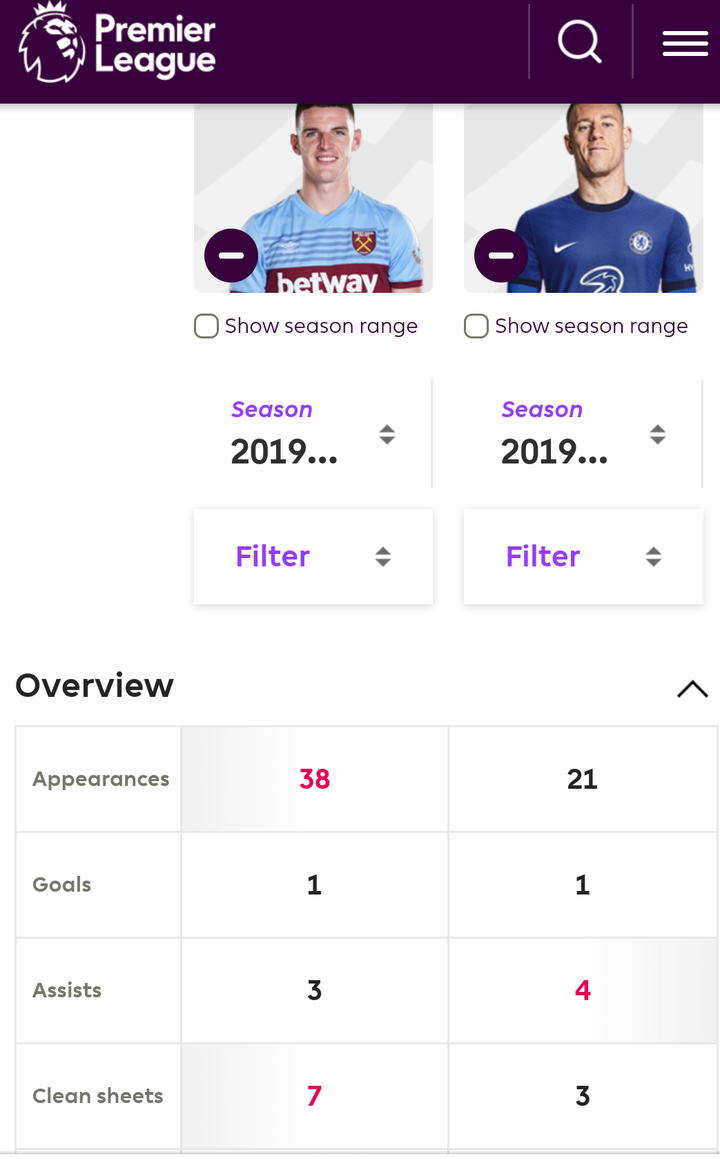
Task: Click the left player's 38 appearances value
Action: pos(314,779)
